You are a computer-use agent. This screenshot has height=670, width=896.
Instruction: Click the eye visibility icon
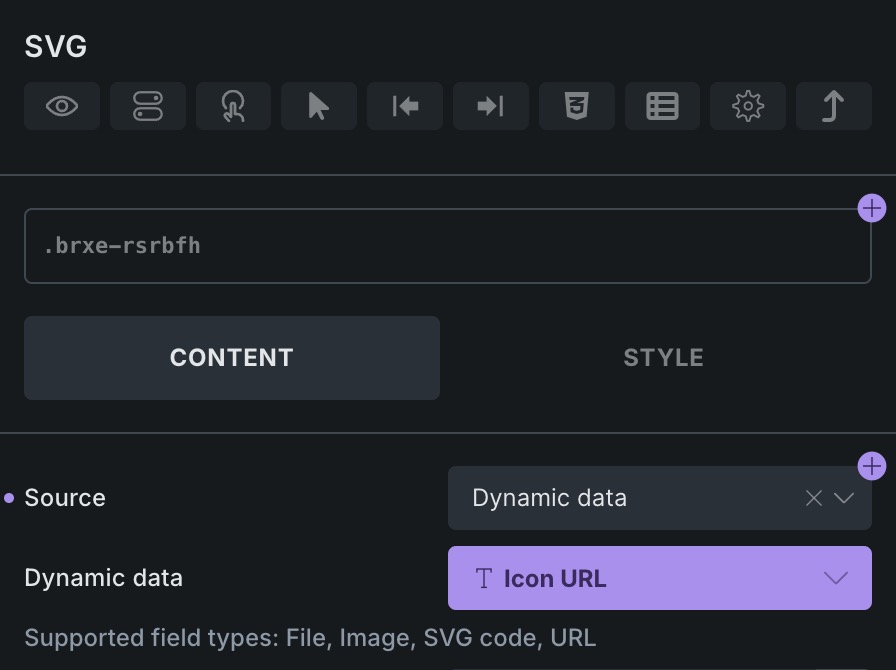pos(62,106)
